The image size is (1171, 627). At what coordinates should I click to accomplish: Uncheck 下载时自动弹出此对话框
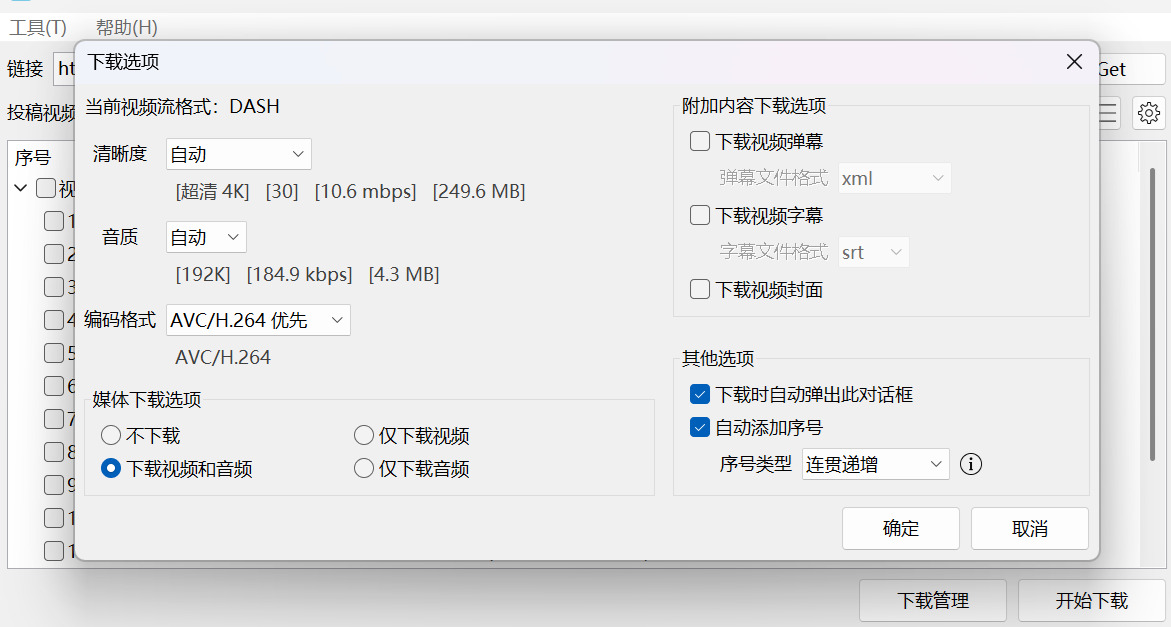700,395
